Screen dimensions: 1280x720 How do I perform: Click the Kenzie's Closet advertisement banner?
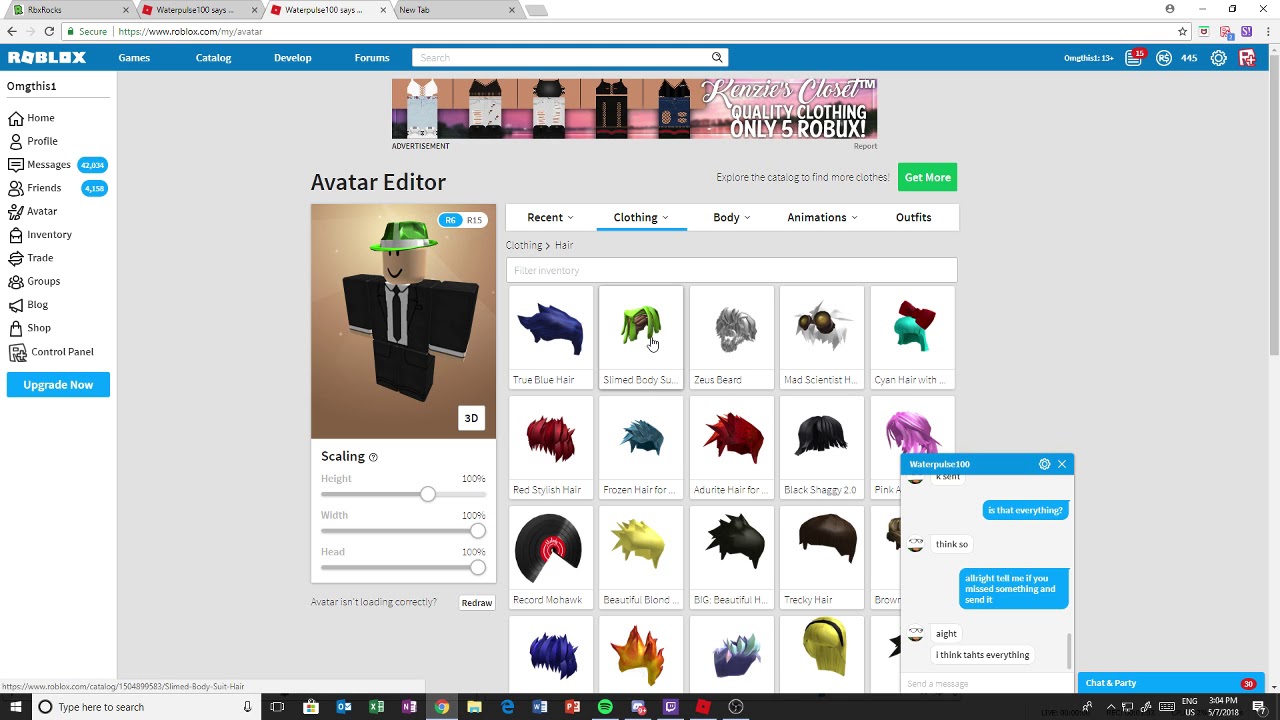[x=634, y=109]
